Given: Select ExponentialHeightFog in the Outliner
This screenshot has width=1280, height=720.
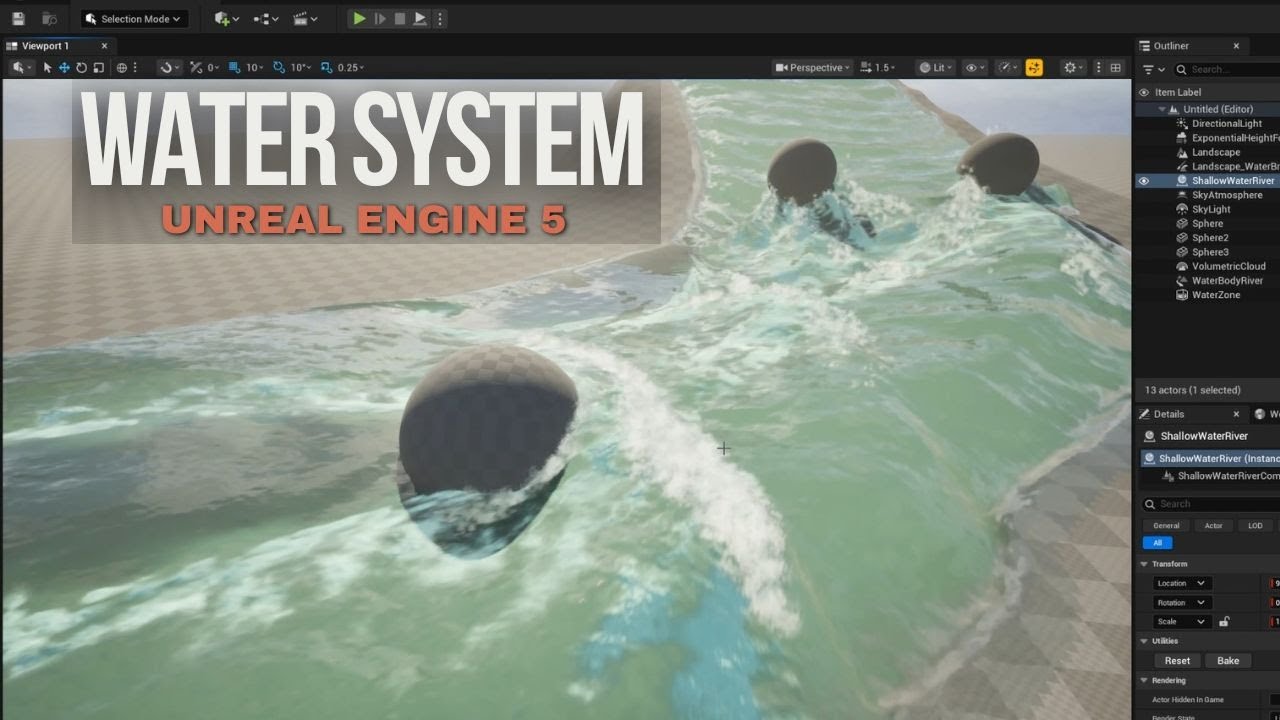Looking at the screenshot, I should [1235, 138].
